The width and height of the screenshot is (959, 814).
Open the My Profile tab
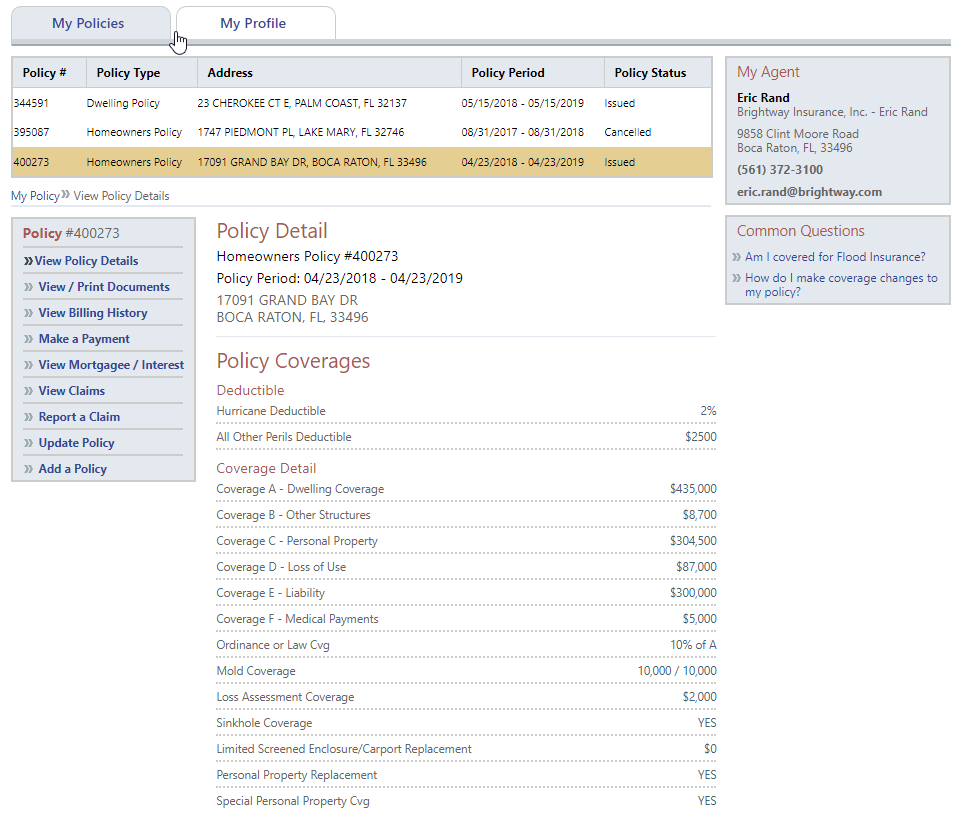tap(254, 23)
